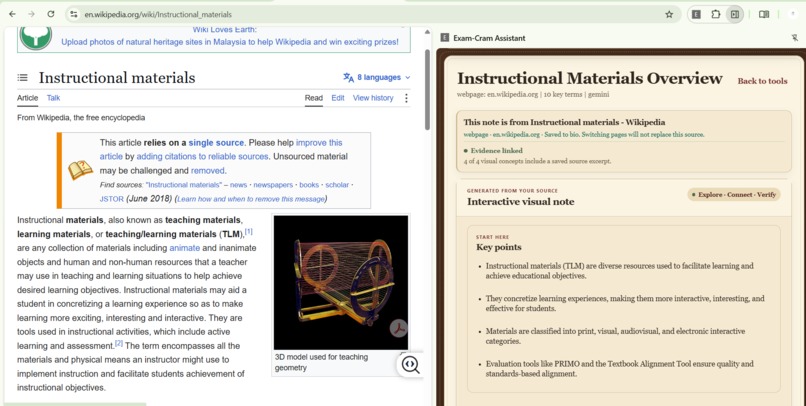Click the 'Interactive visual note' heading
The width and height of the screenshot is (806, 406).
tap(520, 201)
